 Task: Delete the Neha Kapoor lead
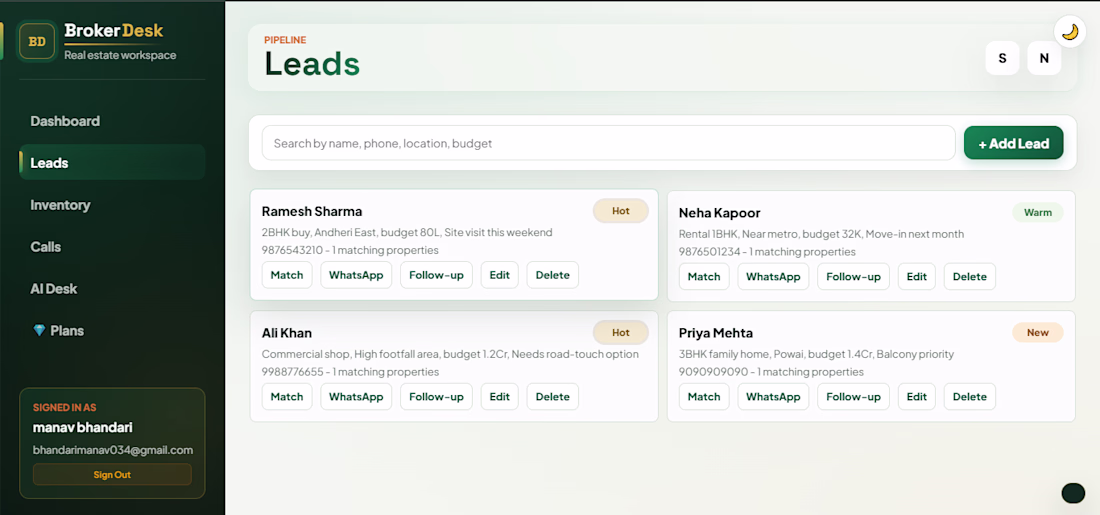click(x=970, y=276)
